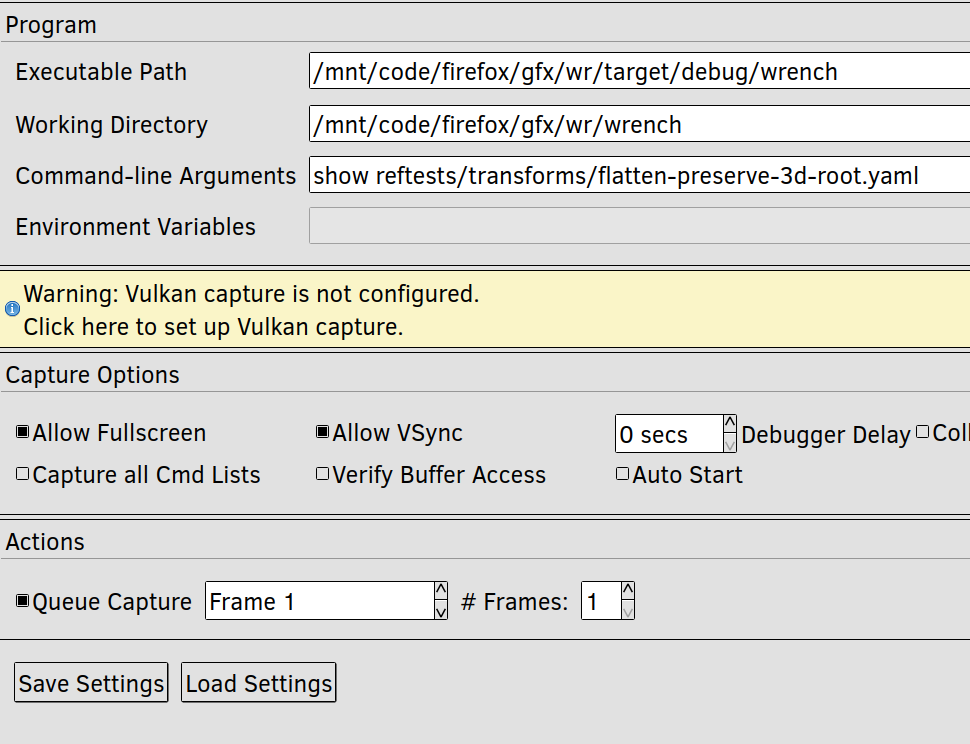Viewport: 970px width, 744px height.
Task: Focus the Executable Path field
Action: [639, 71]
